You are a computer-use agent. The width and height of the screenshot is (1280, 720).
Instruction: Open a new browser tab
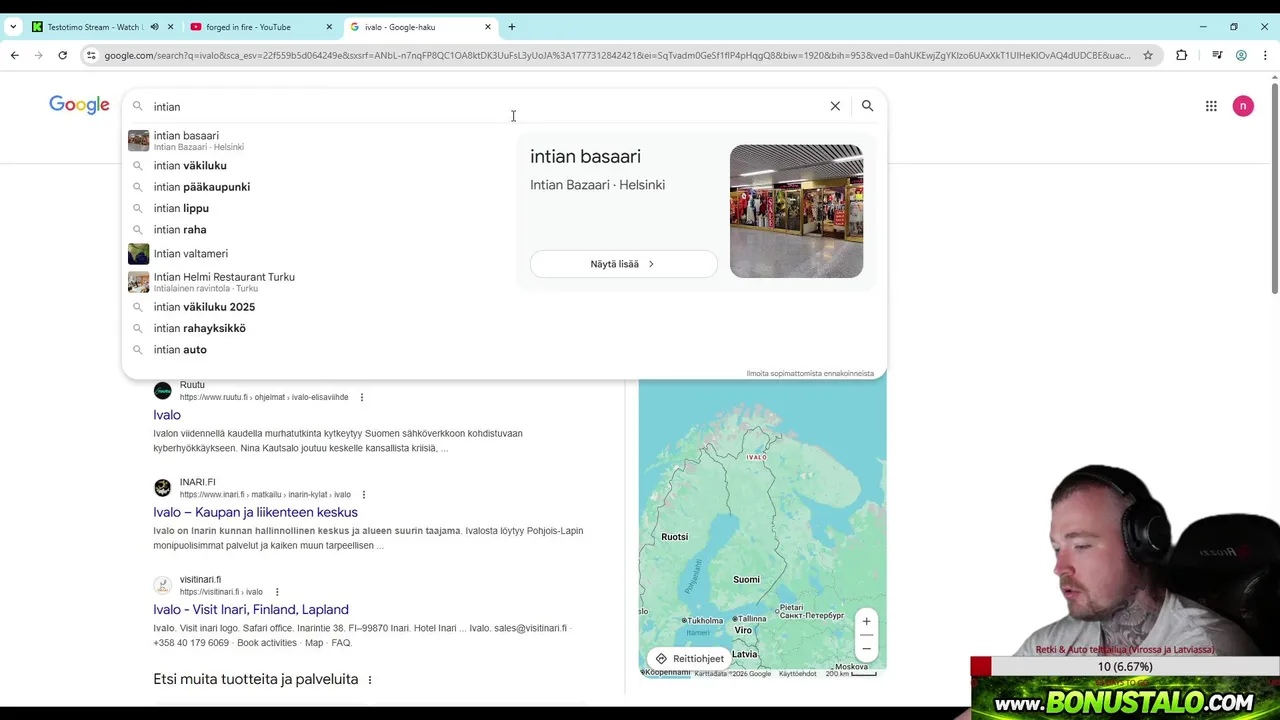coord(512,27)
